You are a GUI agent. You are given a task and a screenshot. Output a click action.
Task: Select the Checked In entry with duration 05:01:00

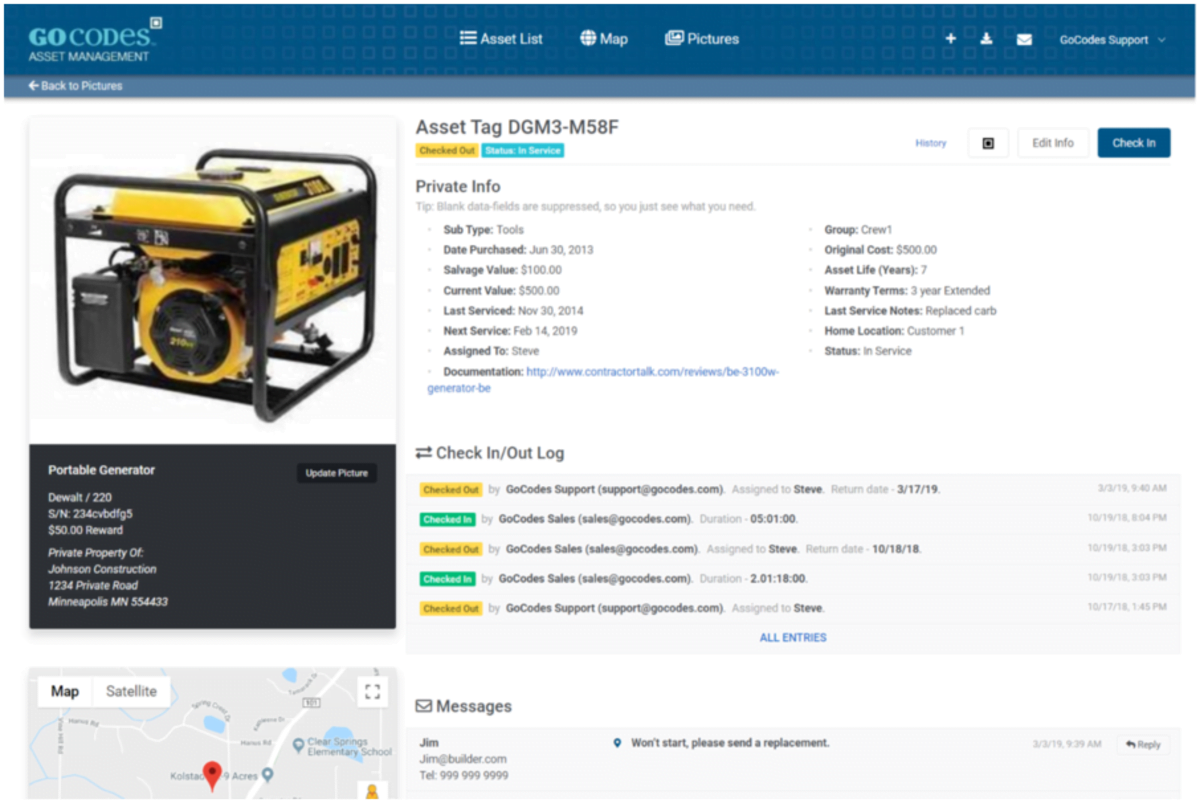pos(794,519)
